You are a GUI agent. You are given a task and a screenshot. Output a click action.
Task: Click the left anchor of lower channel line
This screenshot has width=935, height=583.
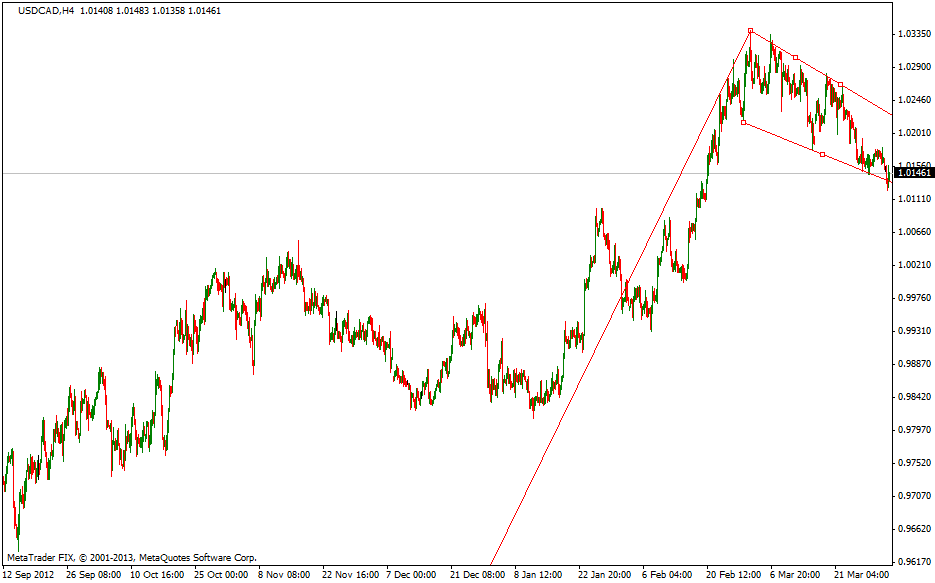pos(743,123)
